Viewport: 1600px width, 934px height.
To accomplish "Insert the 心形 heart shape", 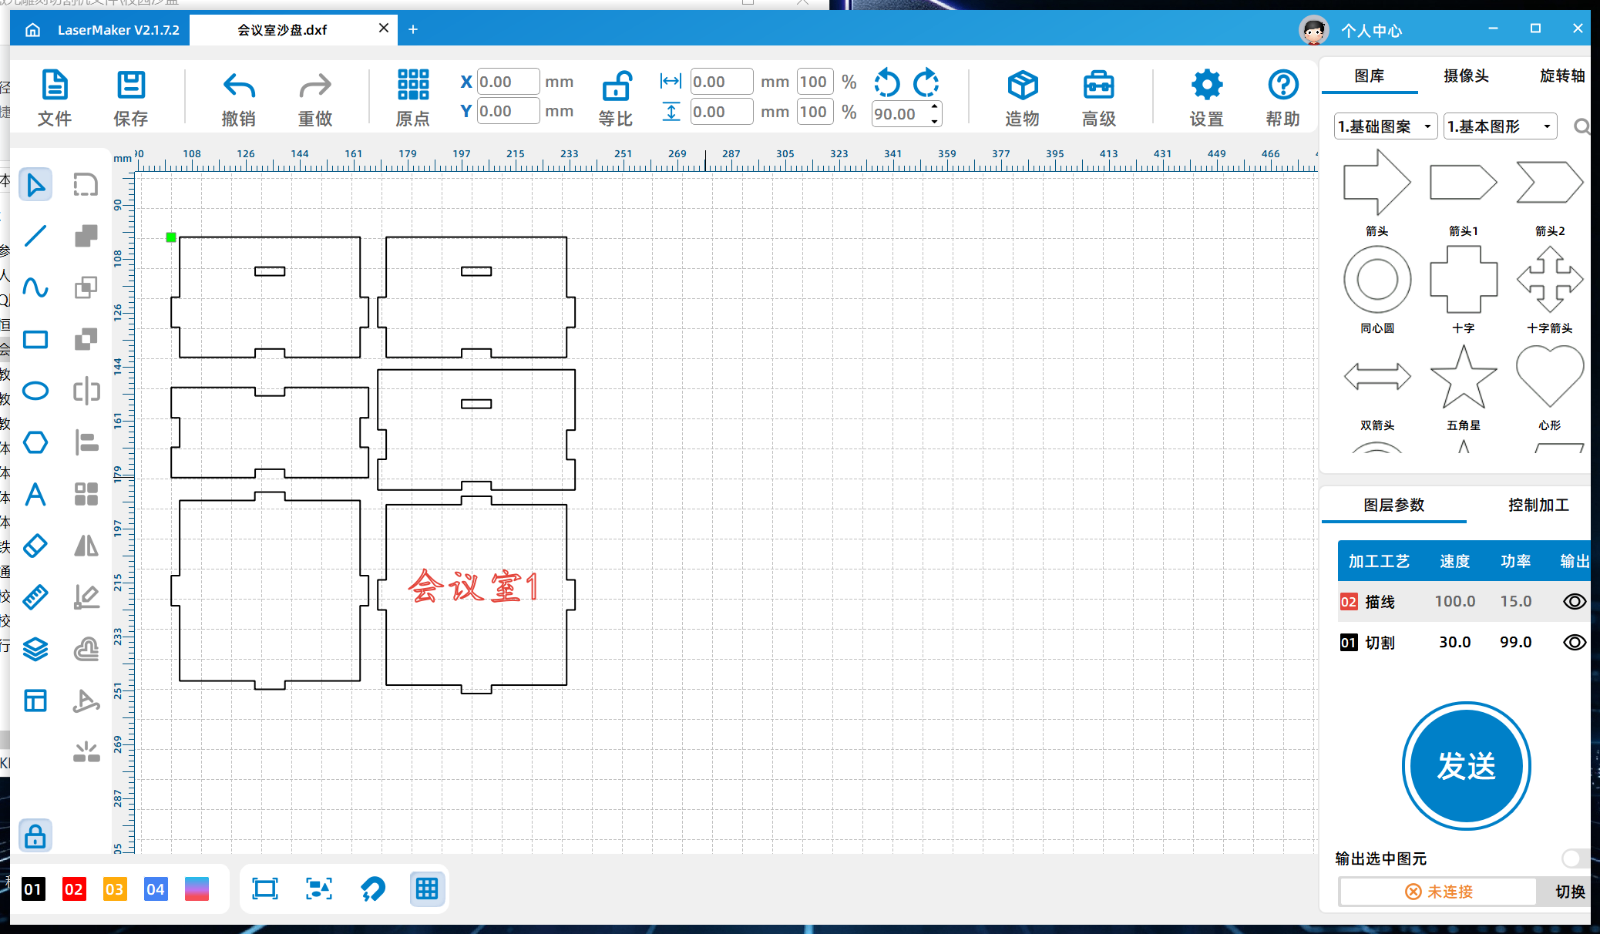I will click(1550, 376).
